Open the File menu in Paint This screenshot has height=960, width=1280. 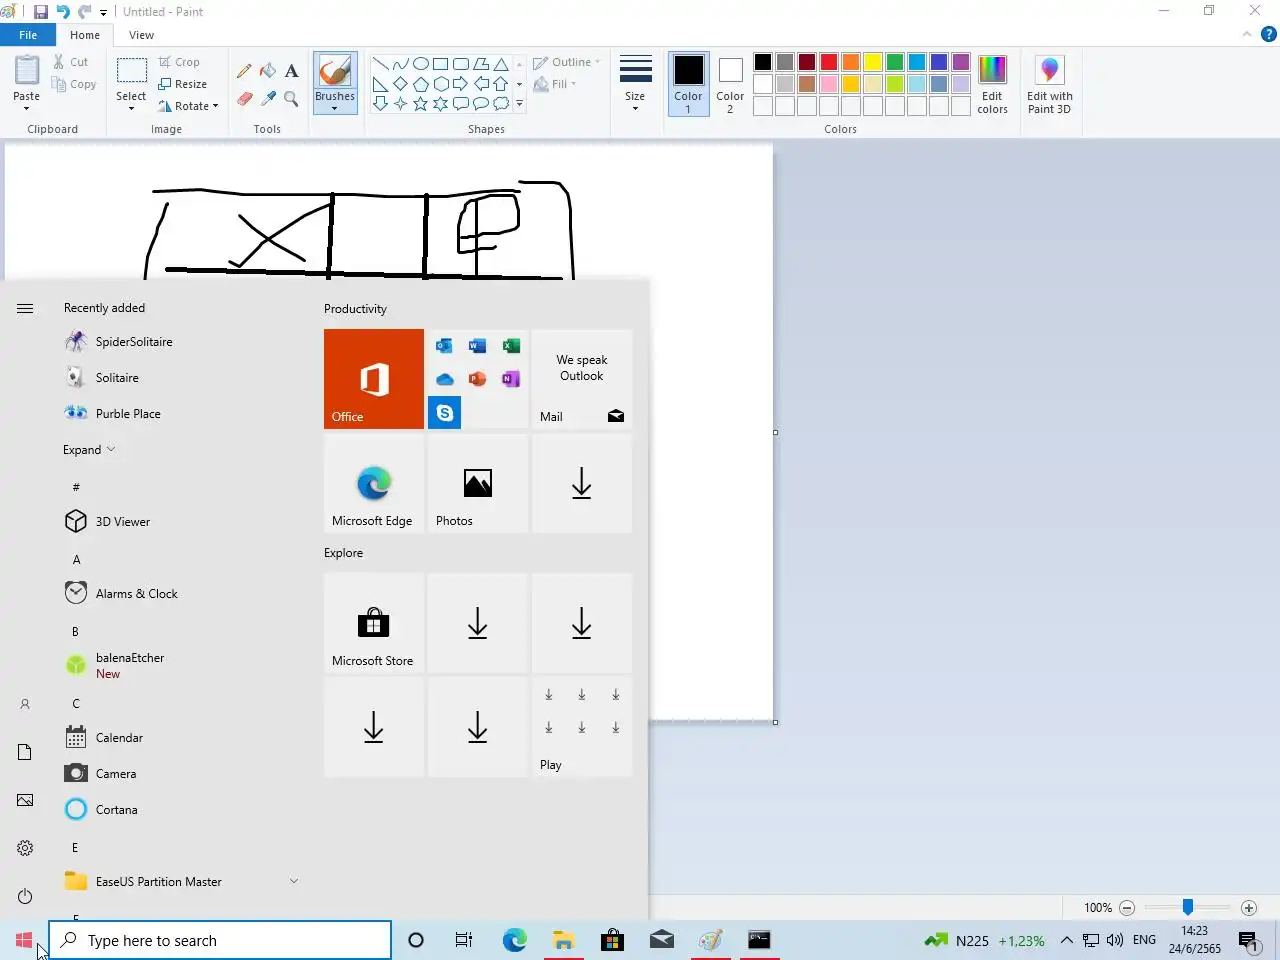[x=28, y=35]
